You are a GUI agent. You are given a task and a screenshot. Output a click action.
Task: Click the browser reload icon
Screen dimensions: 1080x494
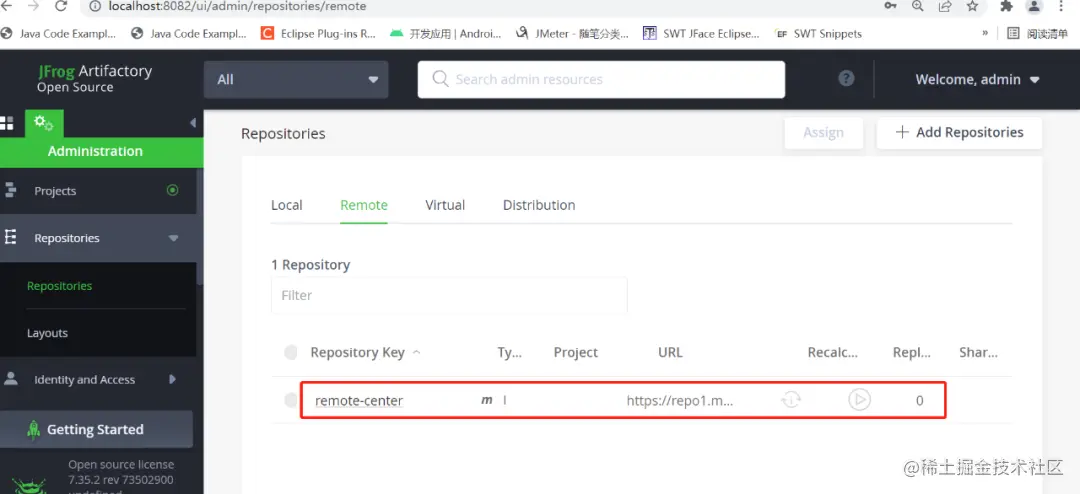tap(61, 6)
